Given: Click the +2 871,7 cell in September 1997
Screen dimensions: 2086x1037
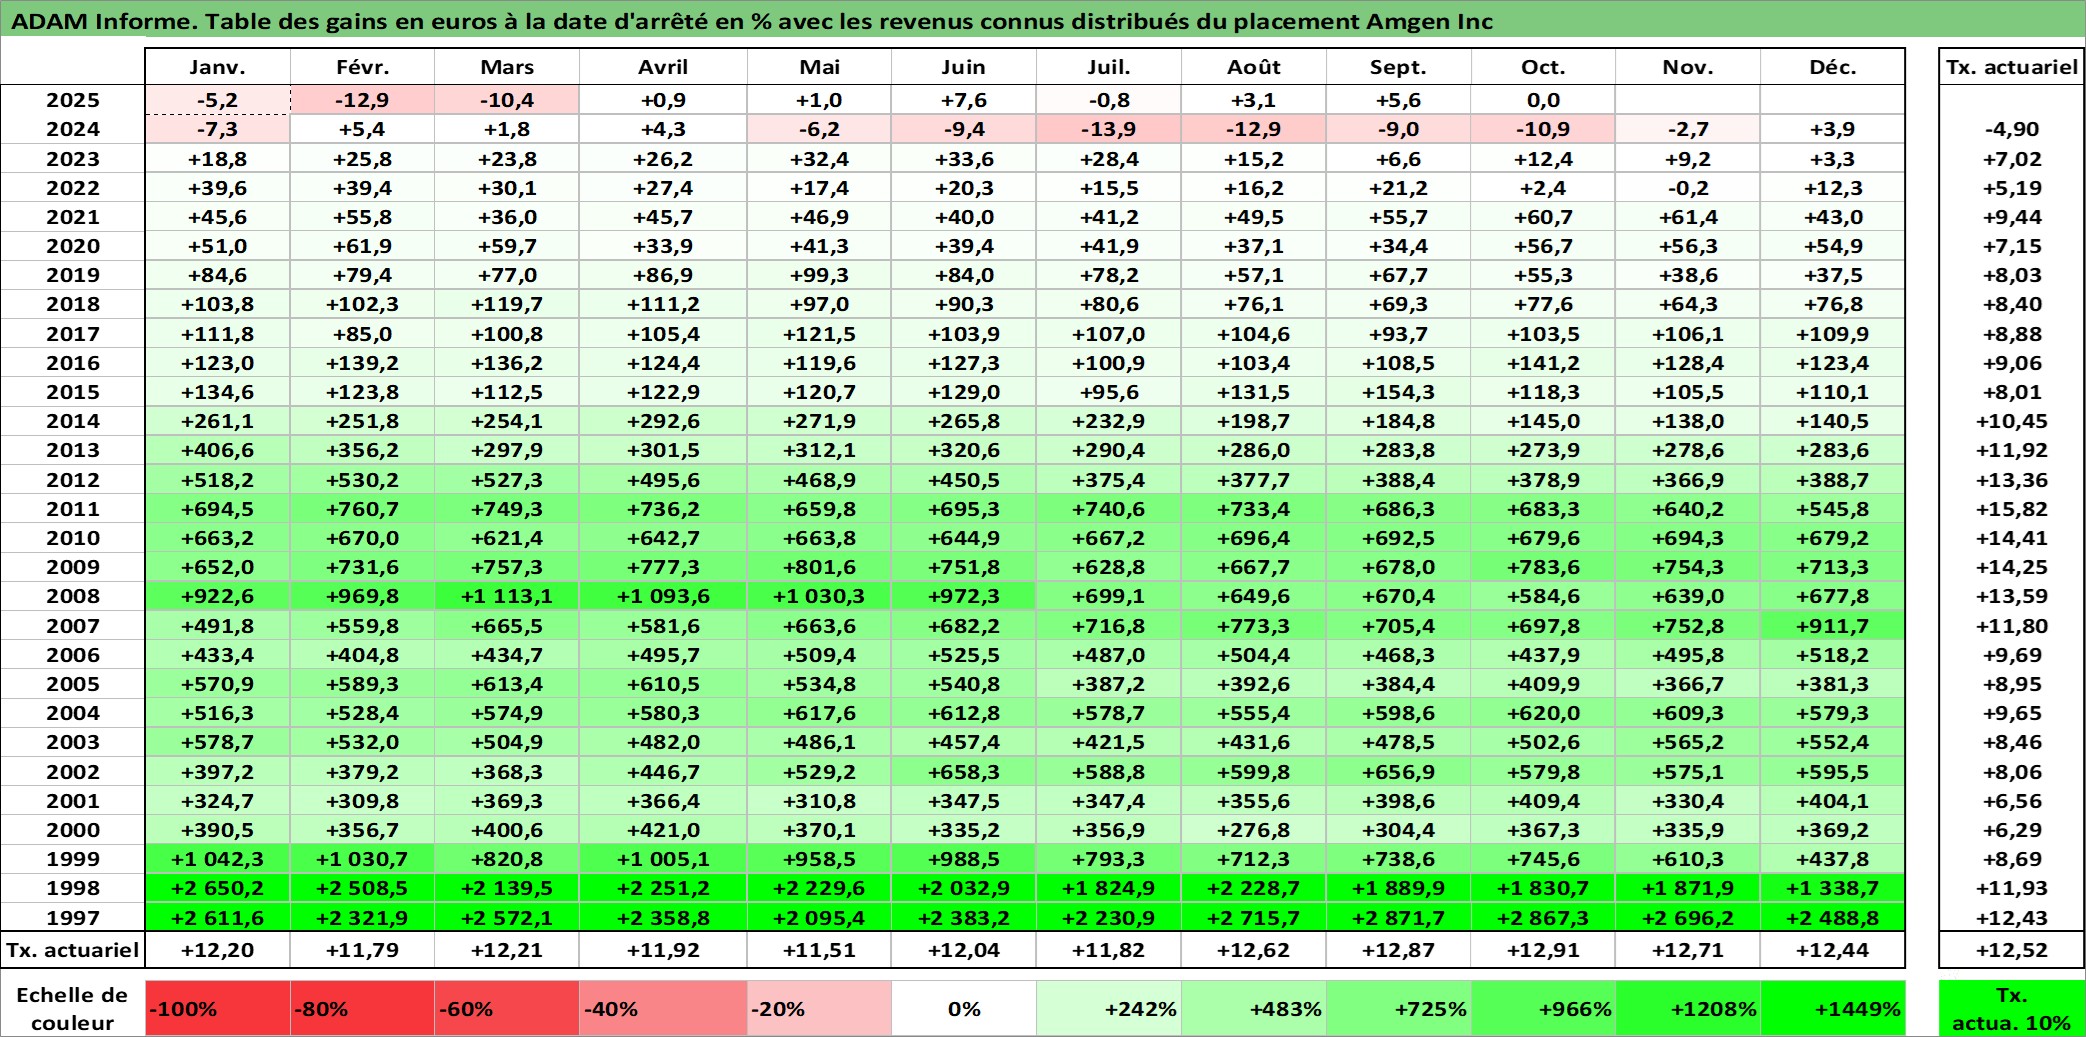Looking at the screenshot, I should [x=1398, y=917].
